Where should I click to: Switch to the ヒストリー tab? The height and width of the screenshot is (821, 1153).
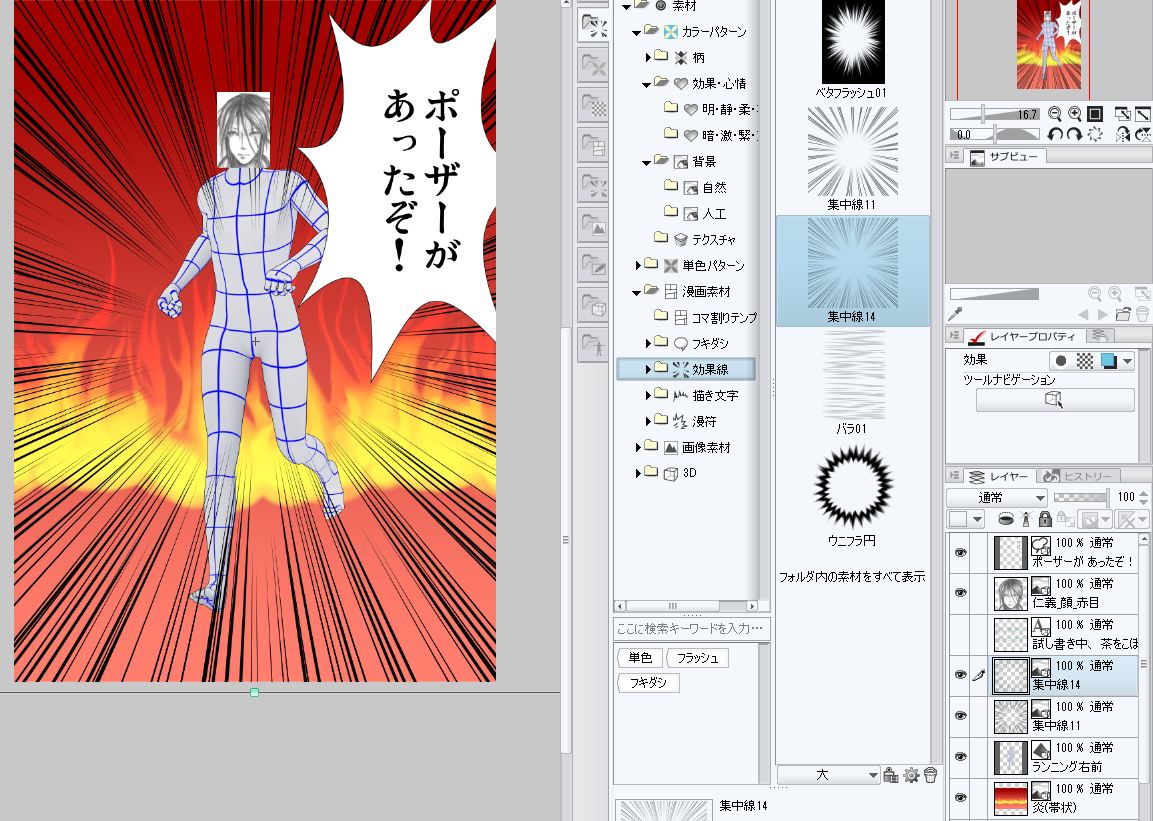click(x=1080, y=476)
